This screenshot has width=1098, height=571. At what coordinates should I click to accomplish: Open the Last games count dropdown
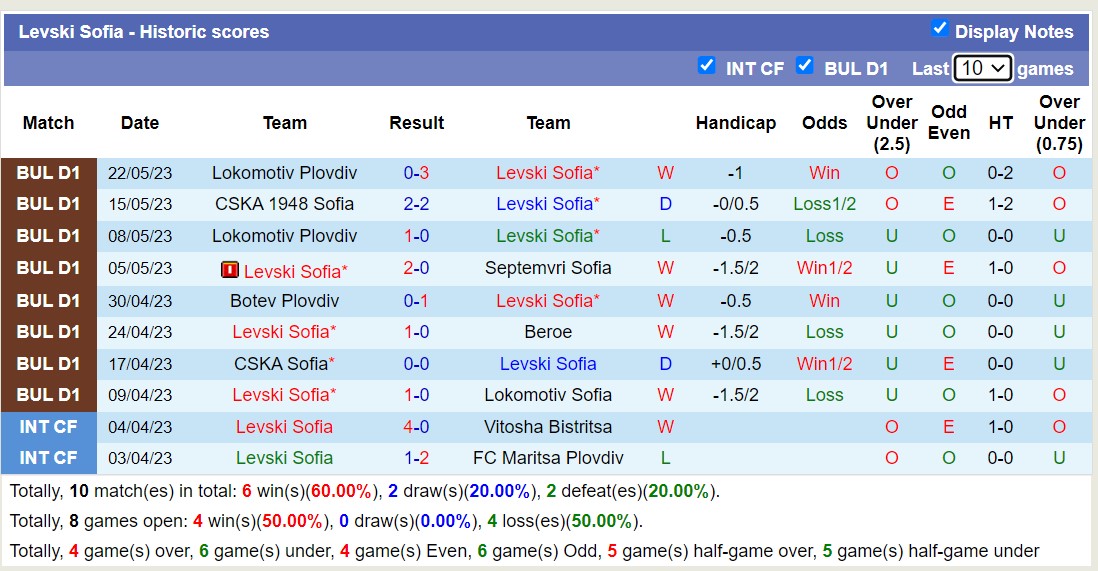click(x=983, y=68)
